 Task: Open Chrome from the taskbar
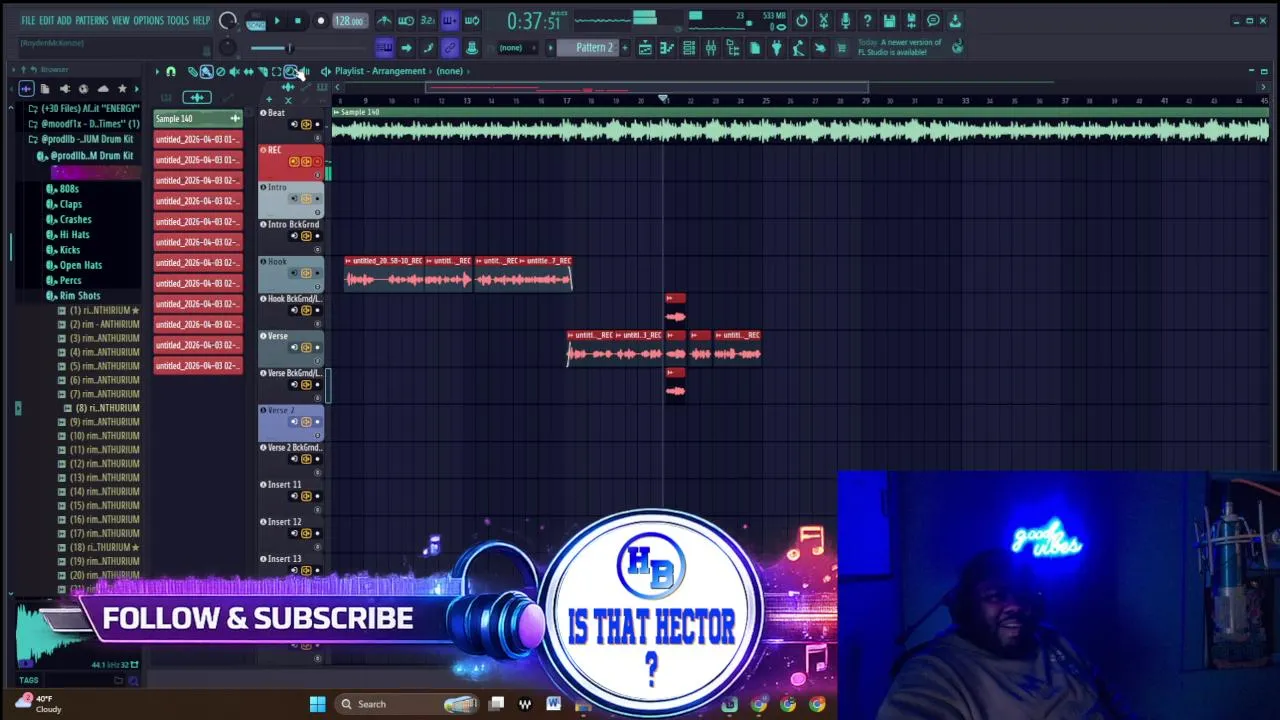[818, 704]
